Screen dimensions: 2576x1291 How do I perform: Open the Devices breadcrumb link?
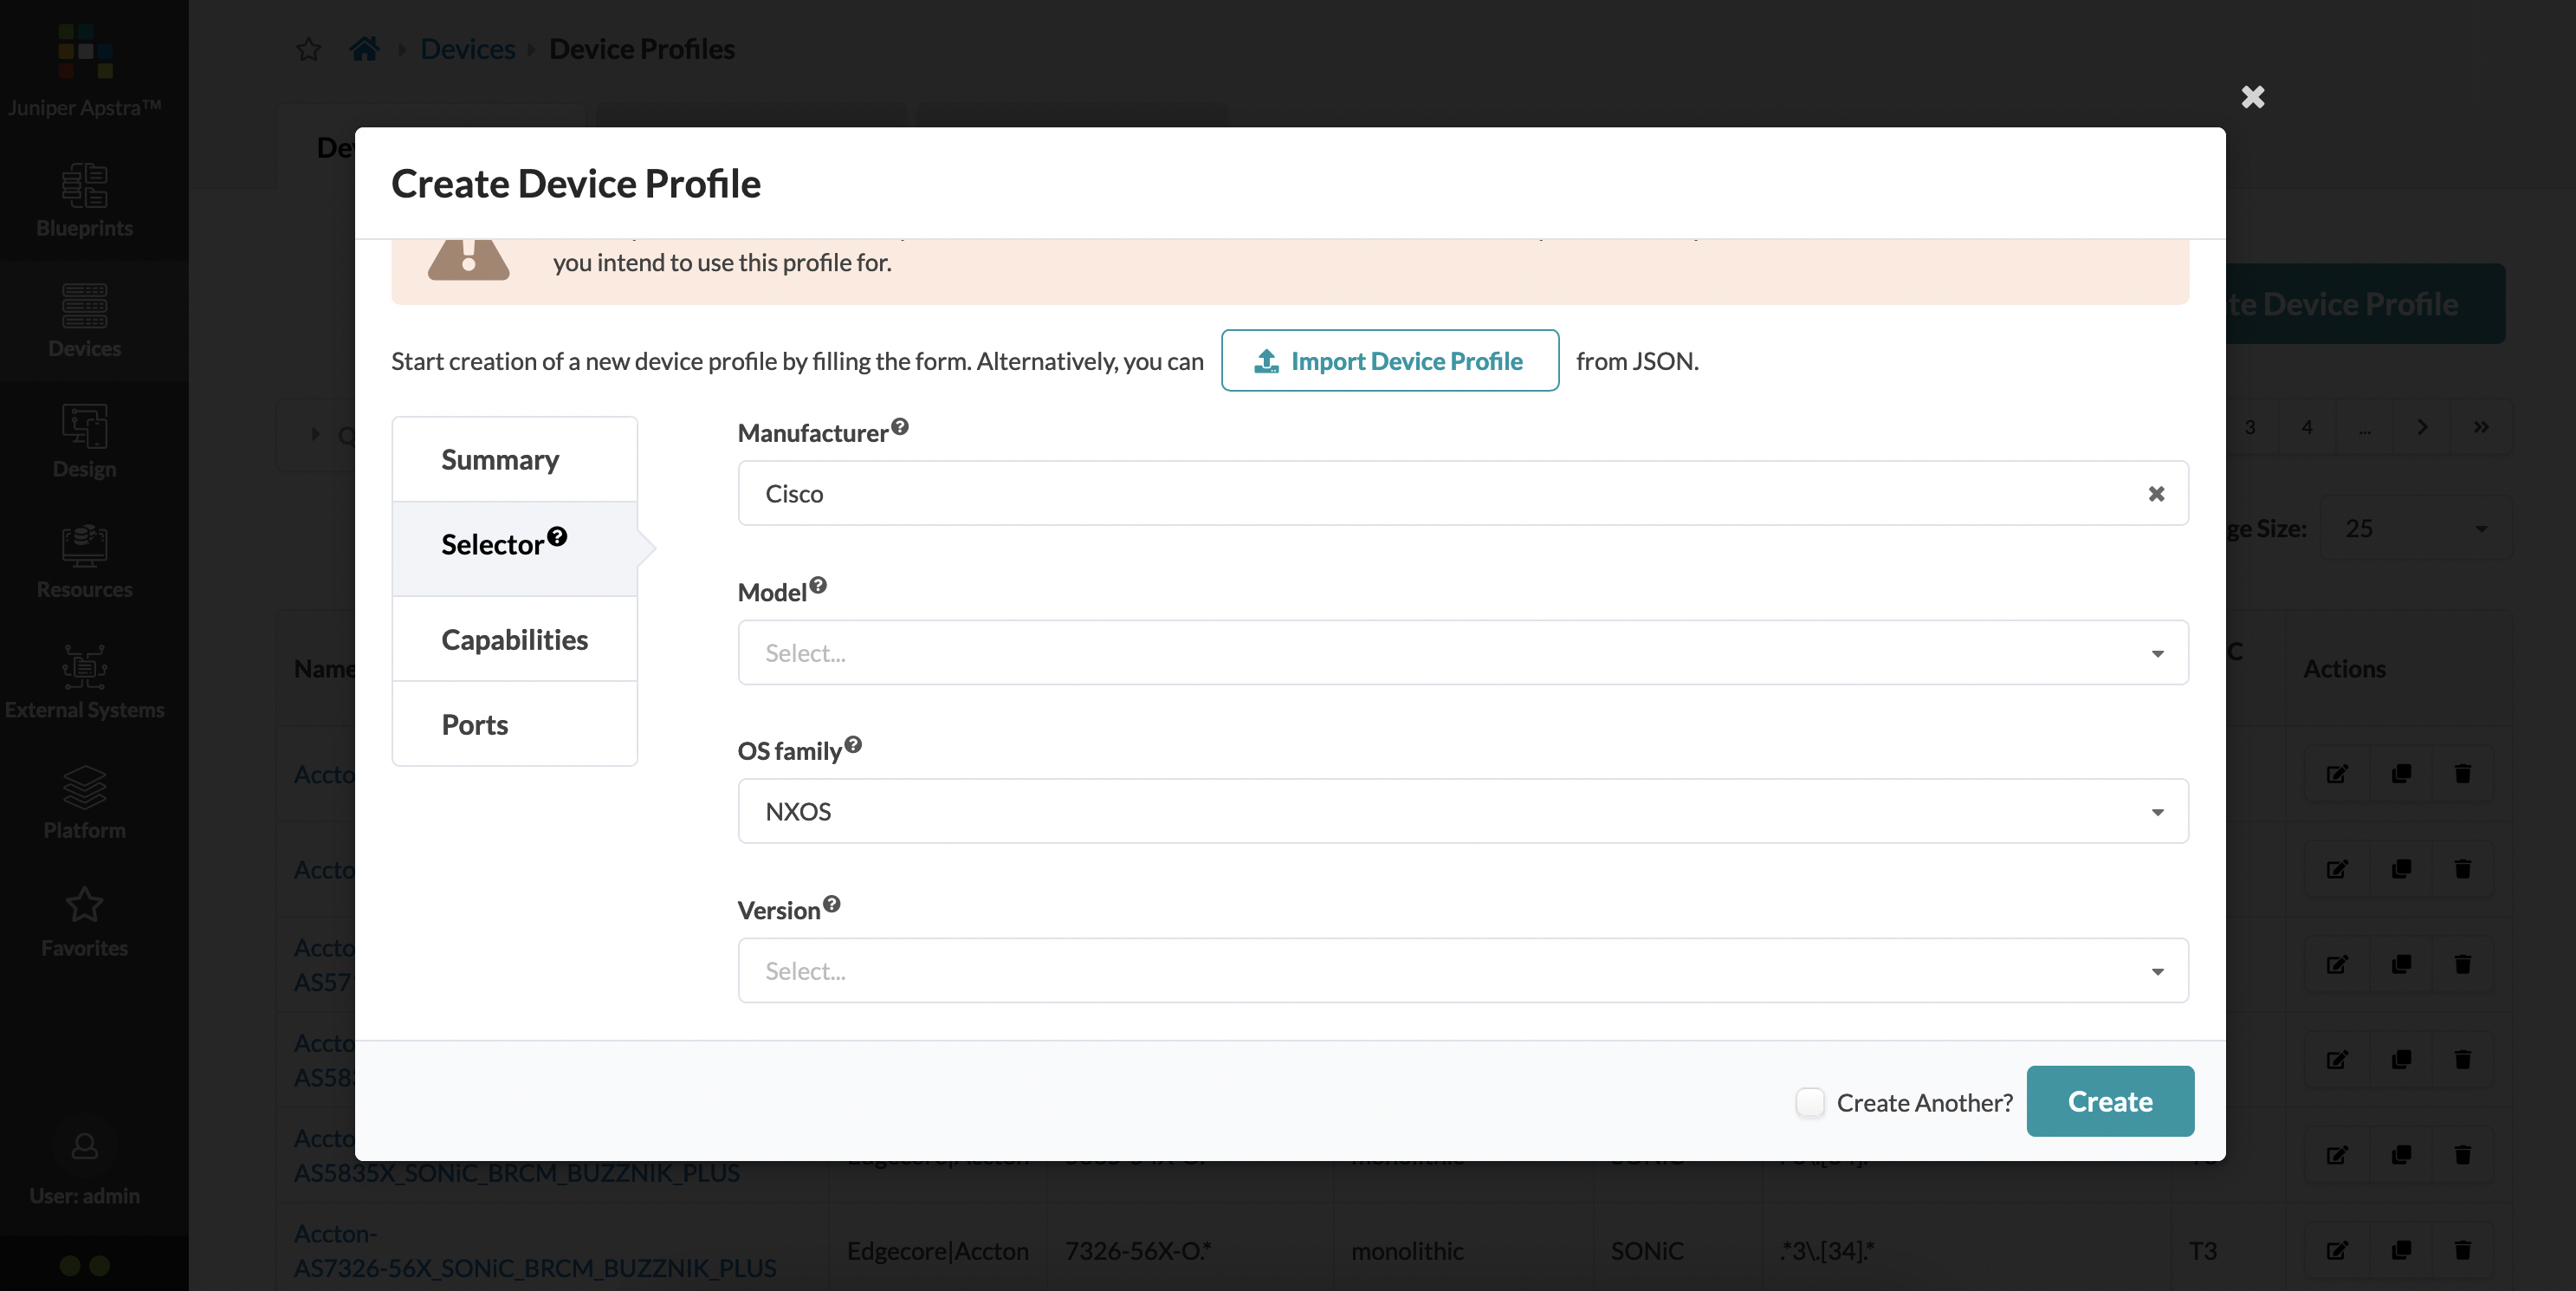pyautogui.click(x=467, y=48)
